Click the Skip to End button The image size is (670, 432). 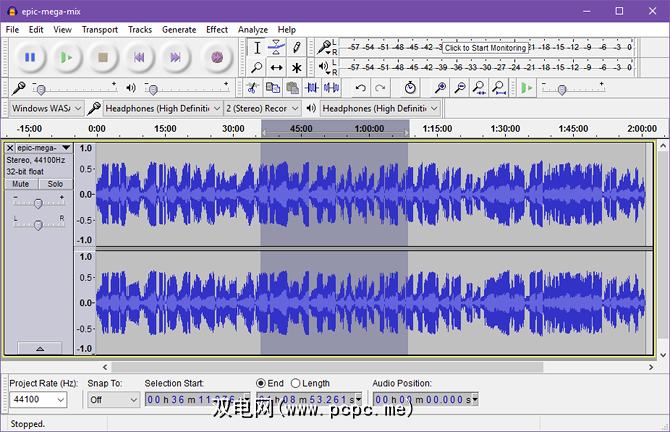point(176,58)
